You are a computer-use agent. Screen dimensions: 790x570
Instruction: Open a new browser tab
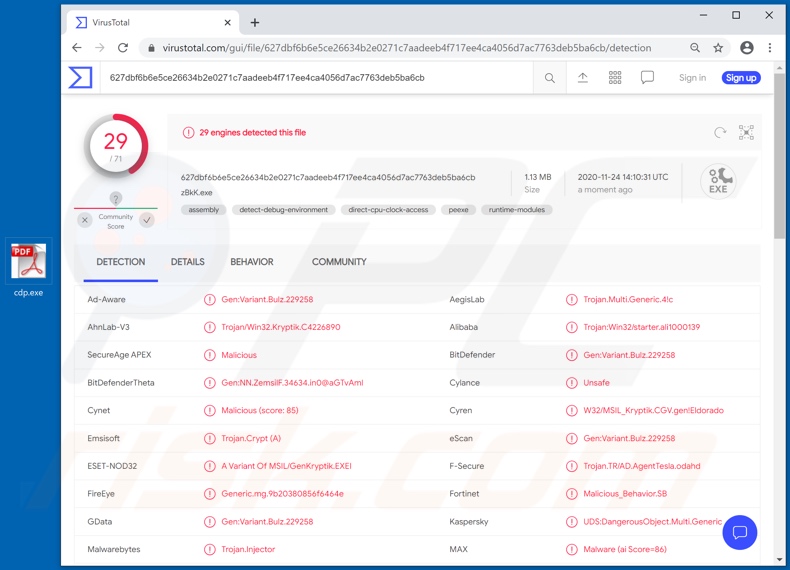(x=255, y=23)
